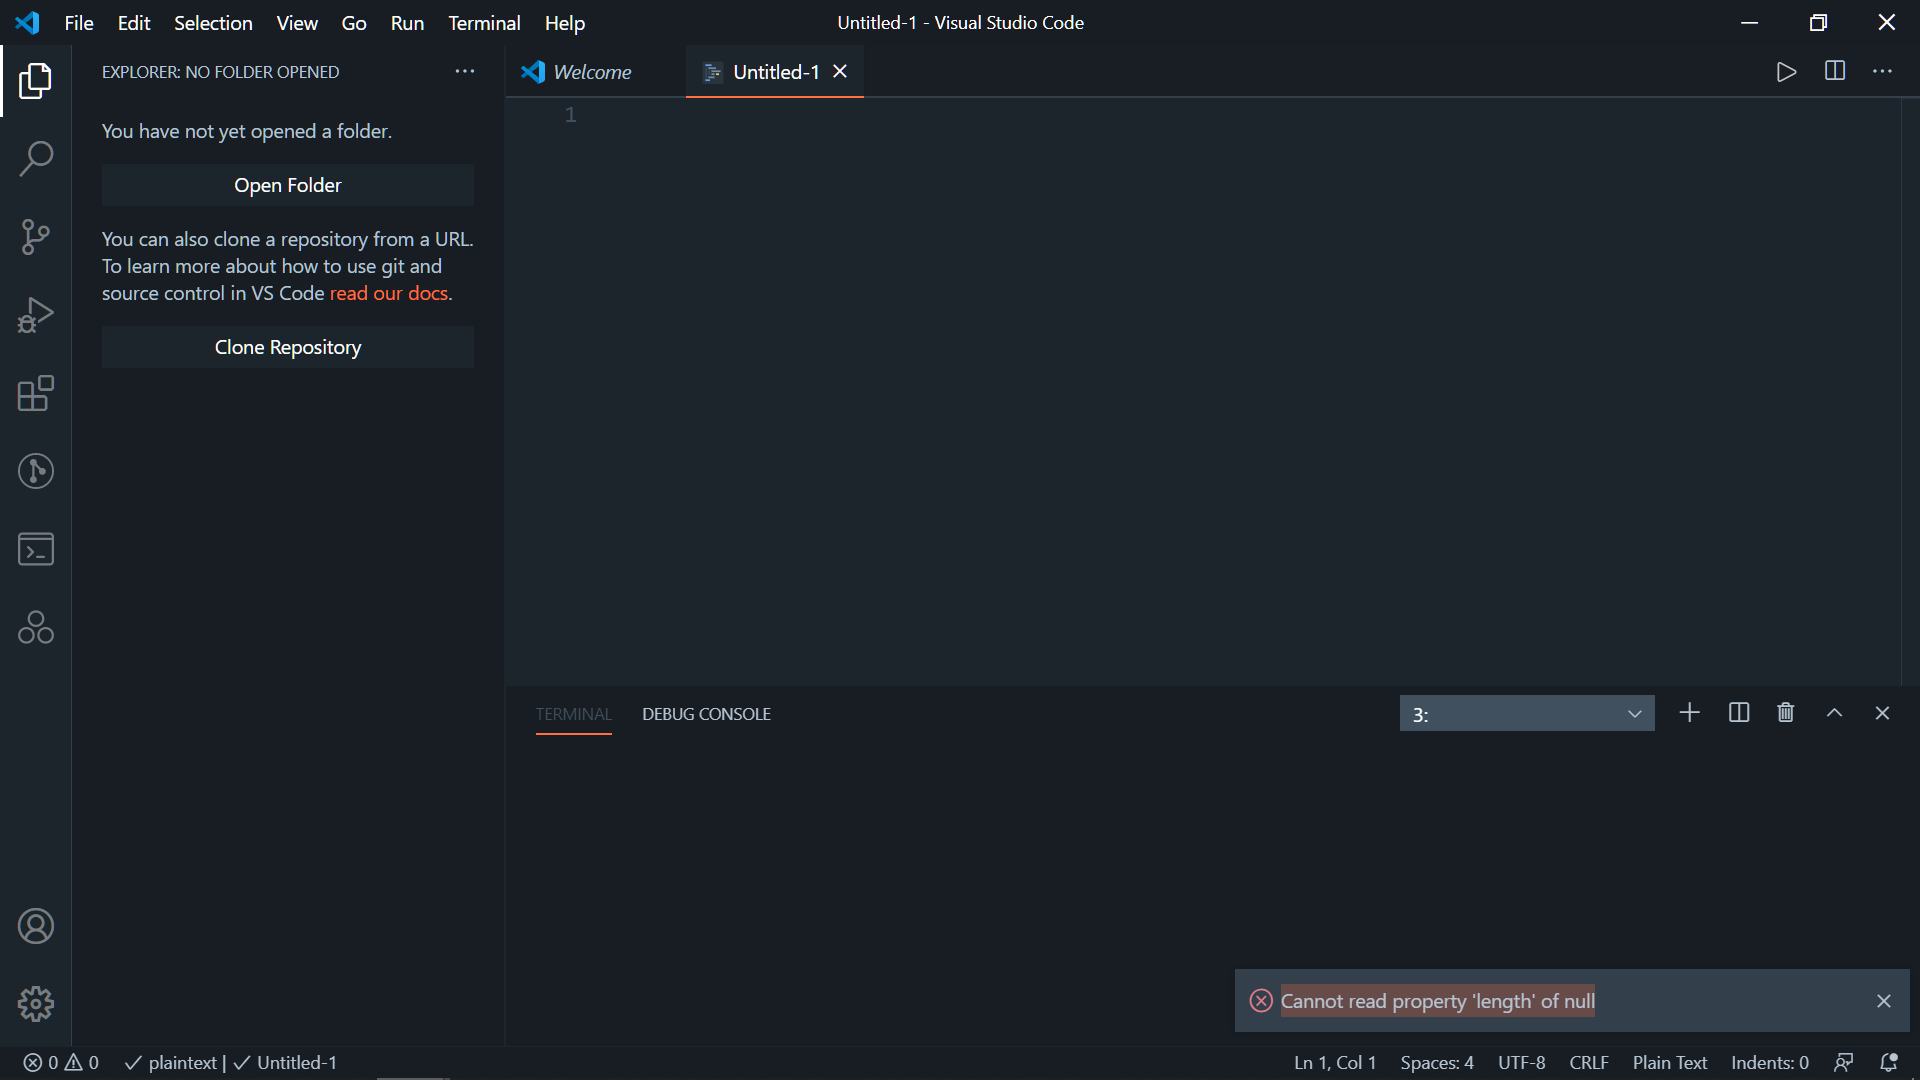Kill the terminal with trash icon
Viewport: 1920px width, 1080px height.
(x=1786, y=713)
